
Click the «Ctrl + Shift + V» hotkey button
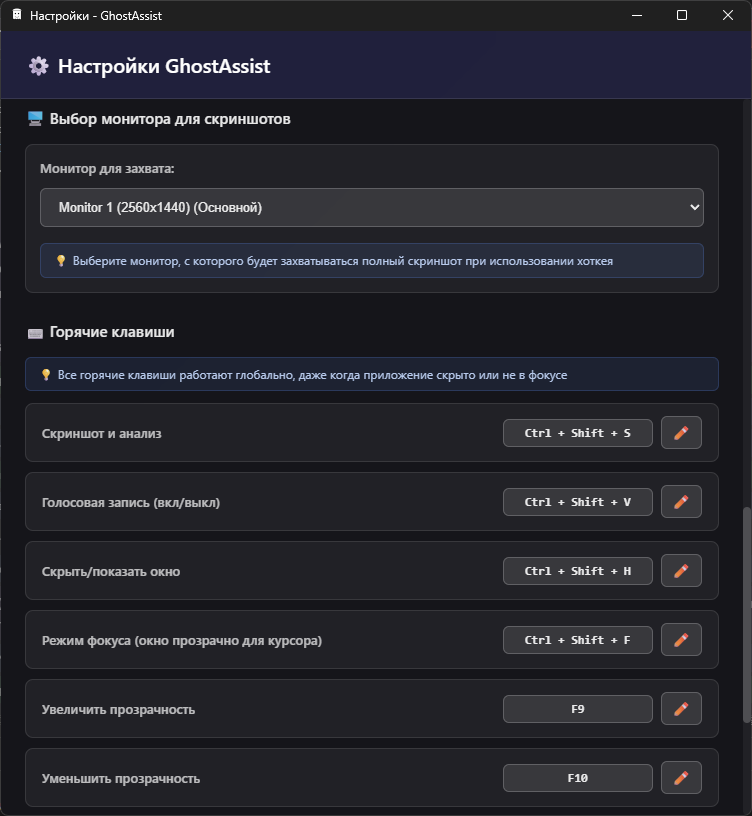click(x=577, y=501)
